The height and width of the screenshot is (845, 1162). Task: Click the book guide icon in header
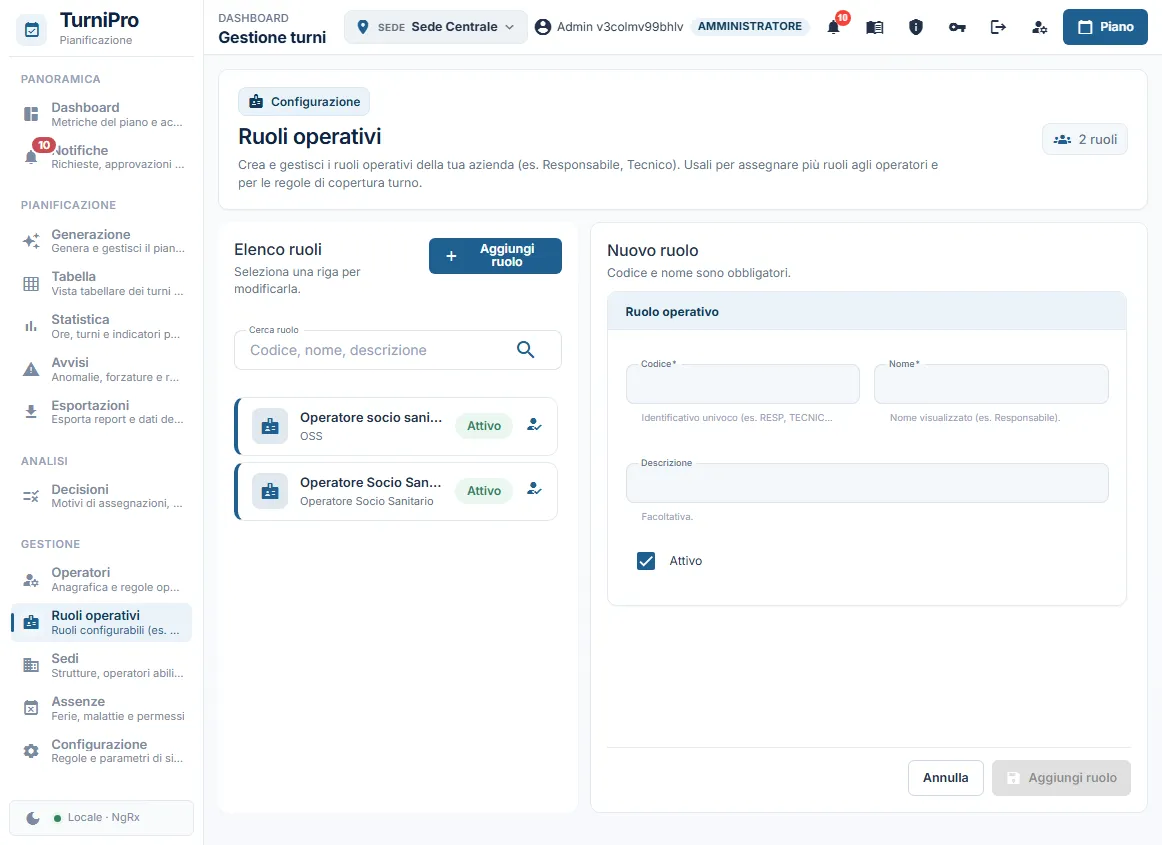coord(874,27)
